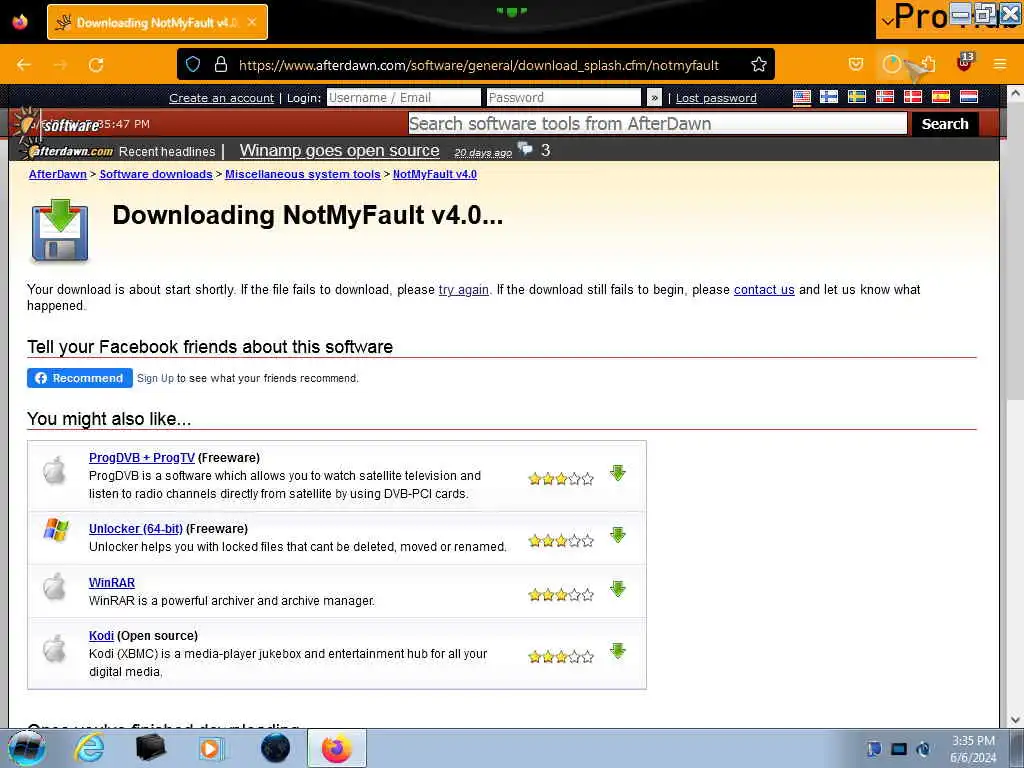The image size is (1024, 768).
Task: Download WinRAR via green arrow icon
Action: coord(618,589)
